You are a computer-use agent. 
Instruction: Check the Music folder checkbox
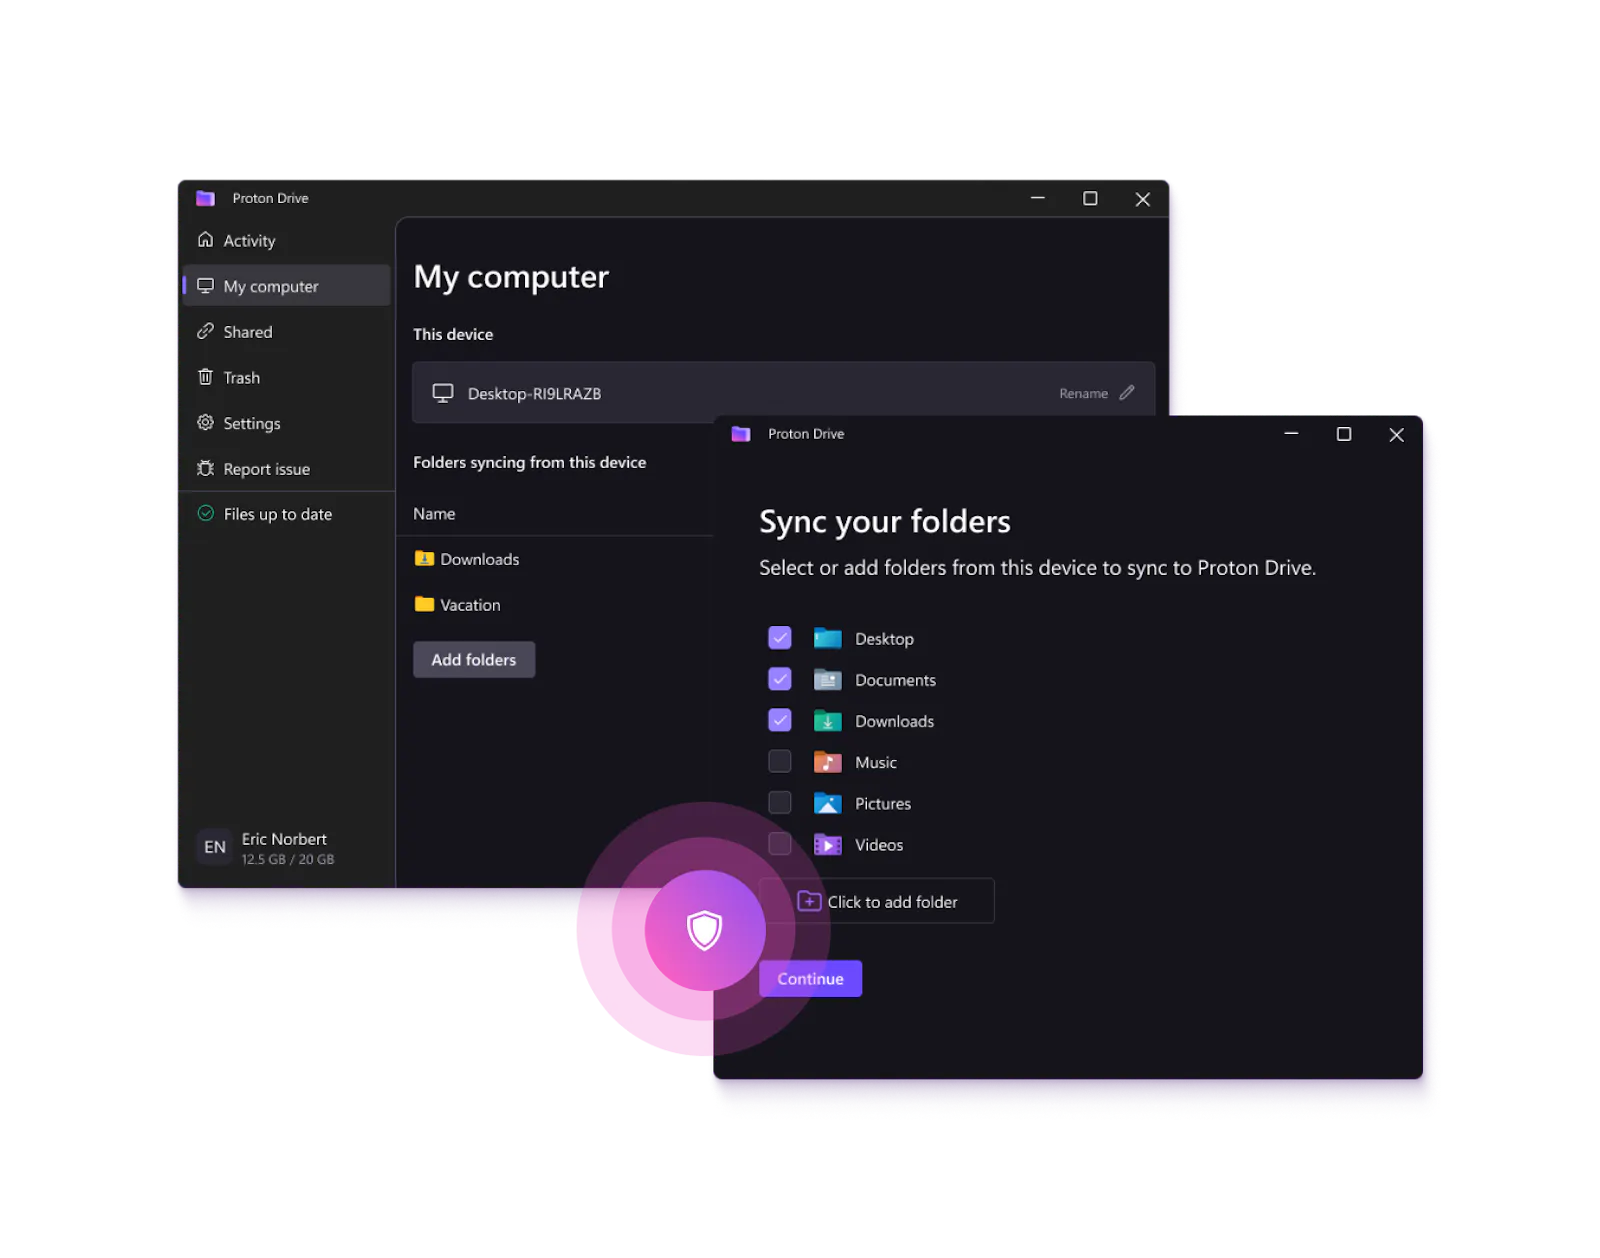coord(780,762)
